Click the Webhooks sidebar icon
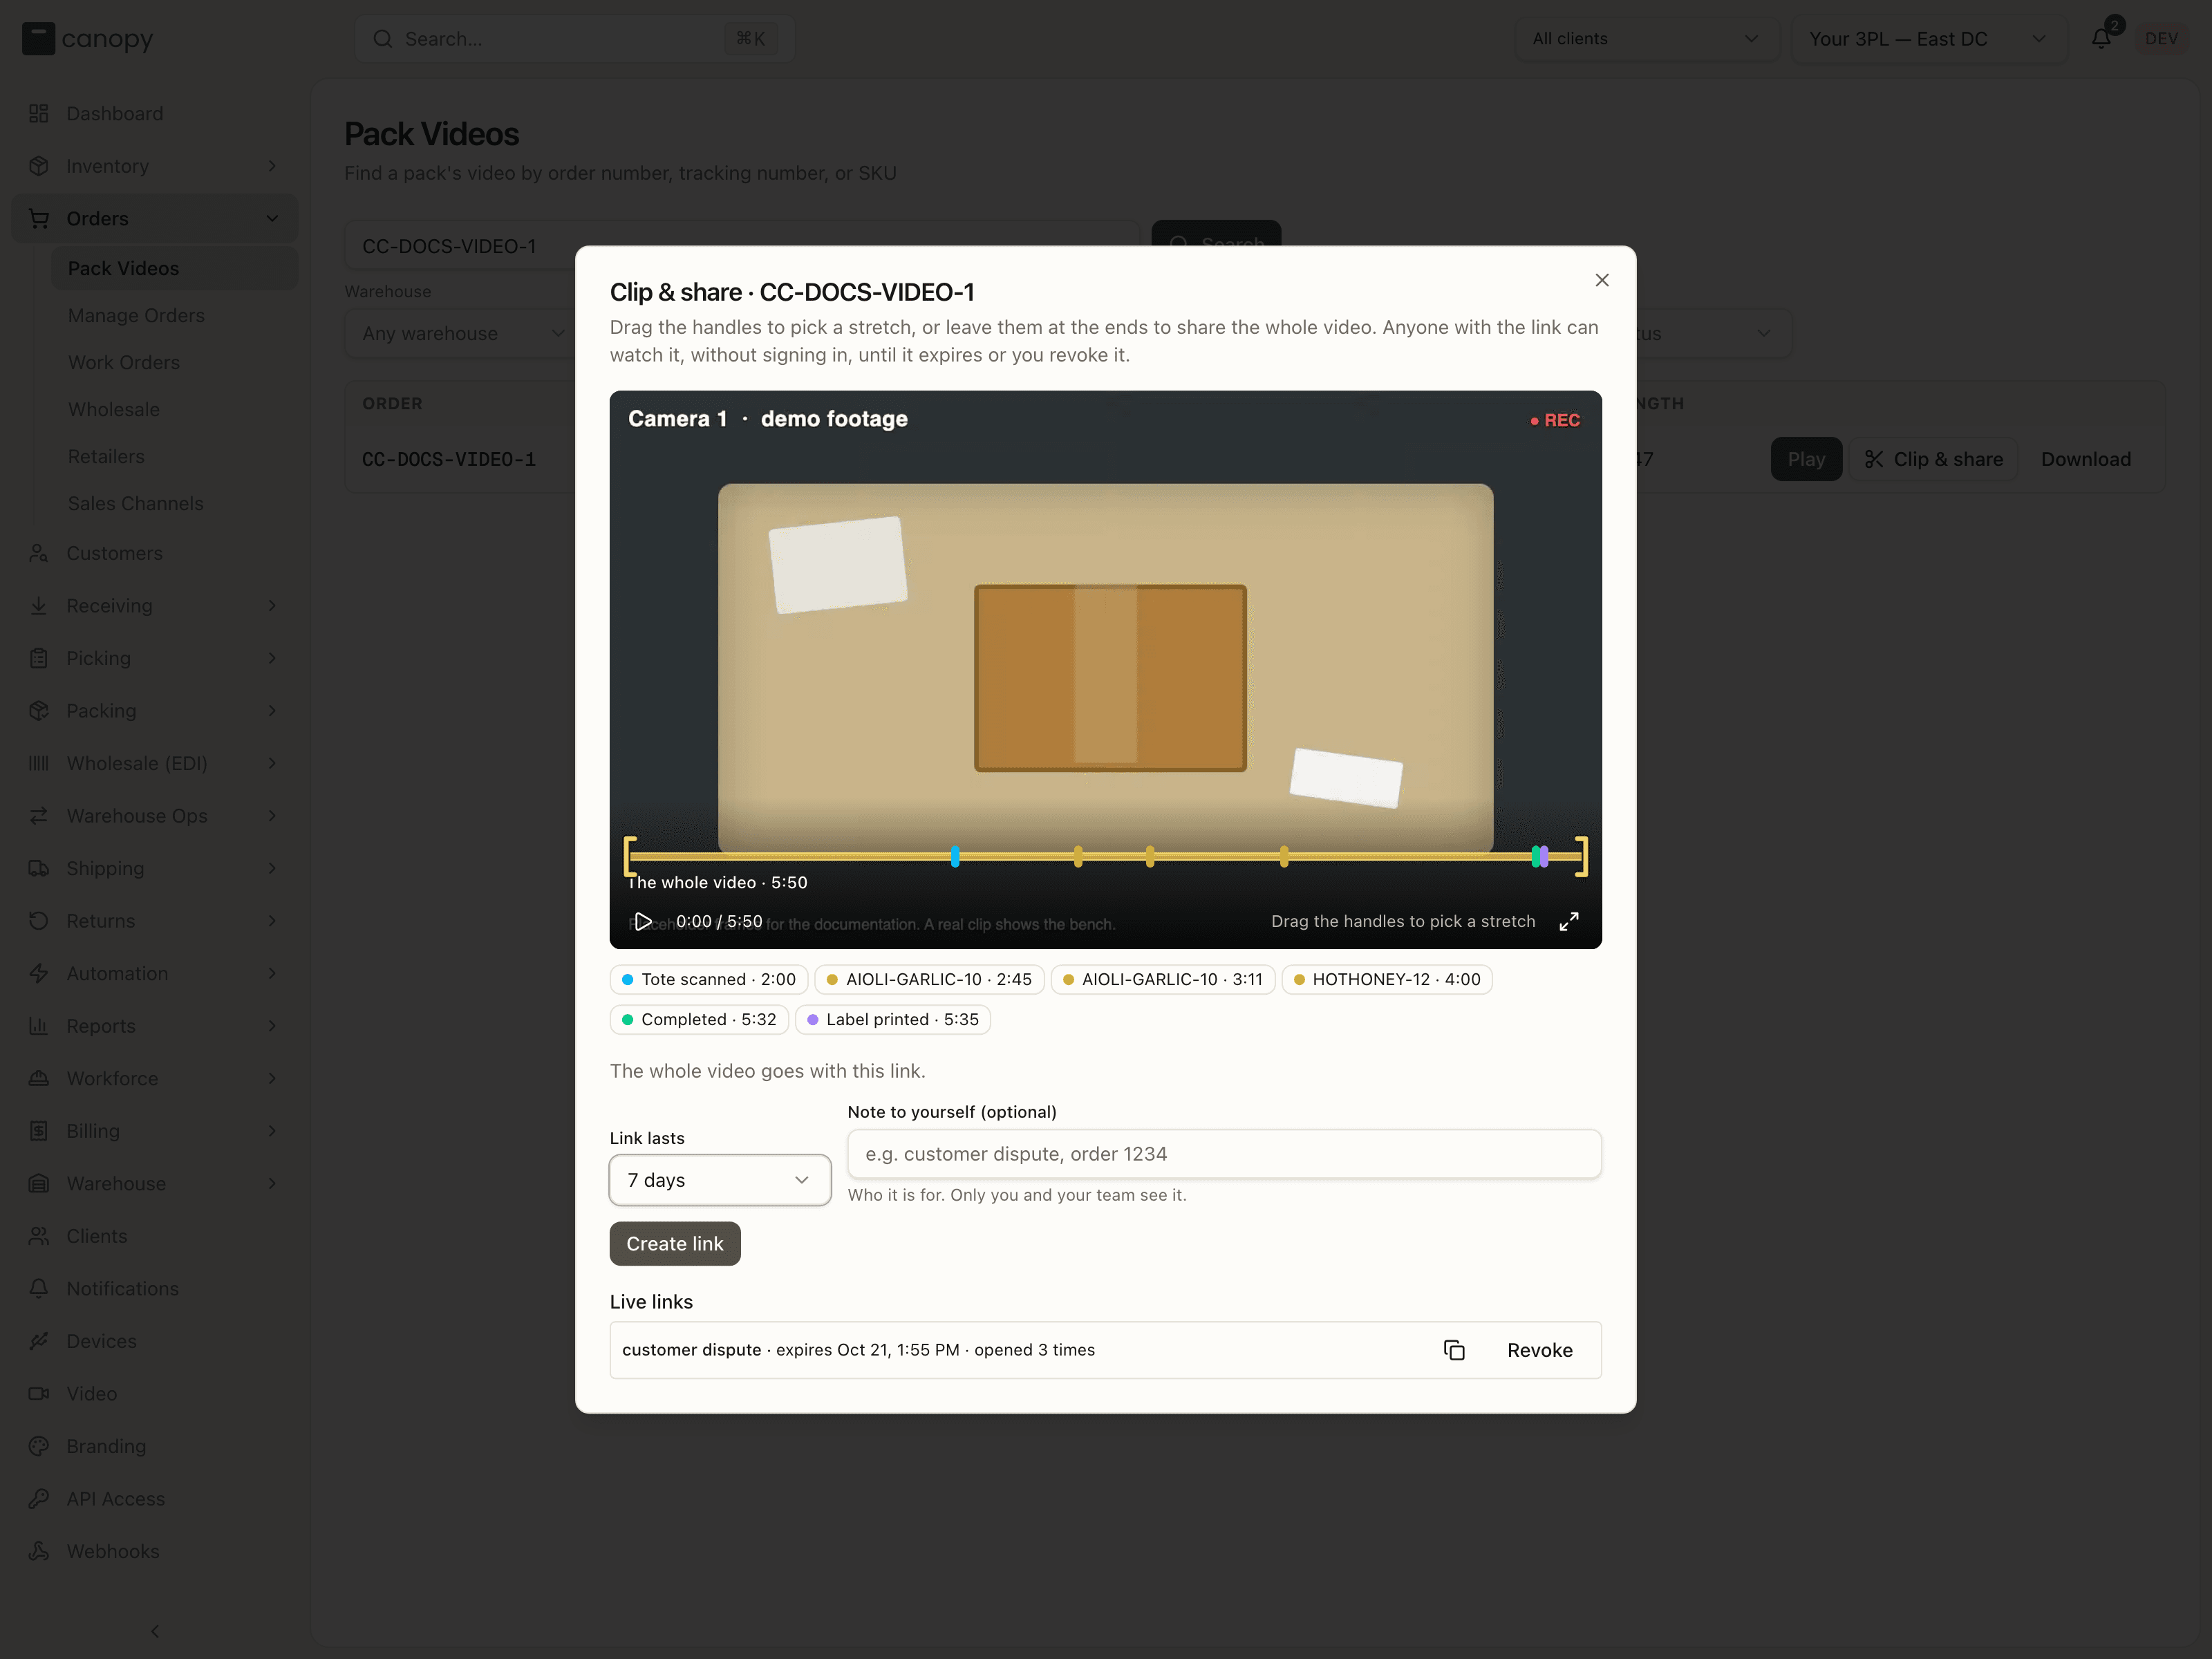The height and width of the screenshot is (1659, 2212). 39,1551
